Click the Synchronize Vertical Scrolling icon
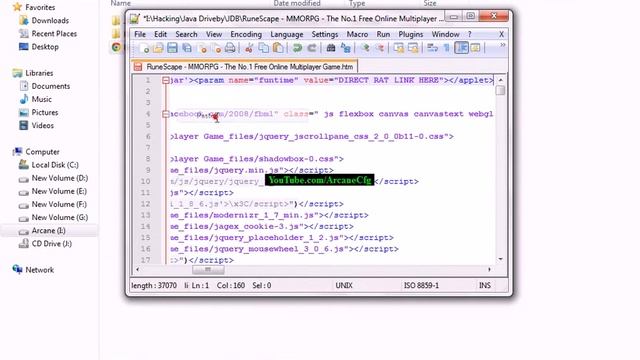 pyautogui.click(x=398, y=48)
